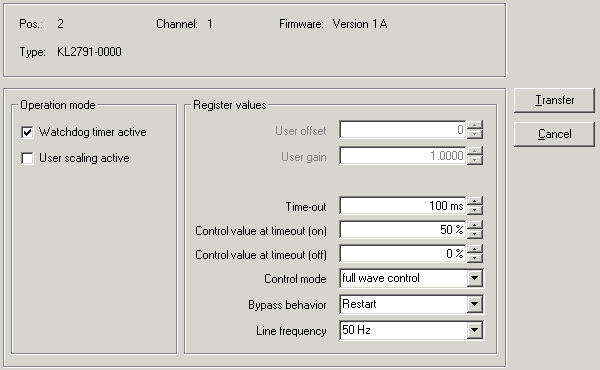
Task: Open the Line frequency dropdown
Action: 474,330
